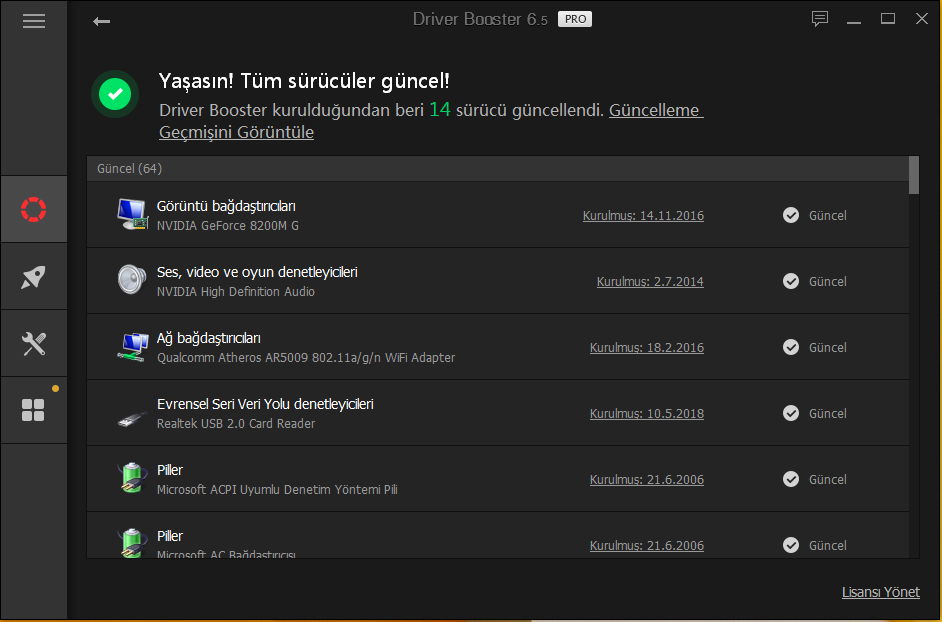Select Ses, video ve oyun denetleyicileri title

257,272
